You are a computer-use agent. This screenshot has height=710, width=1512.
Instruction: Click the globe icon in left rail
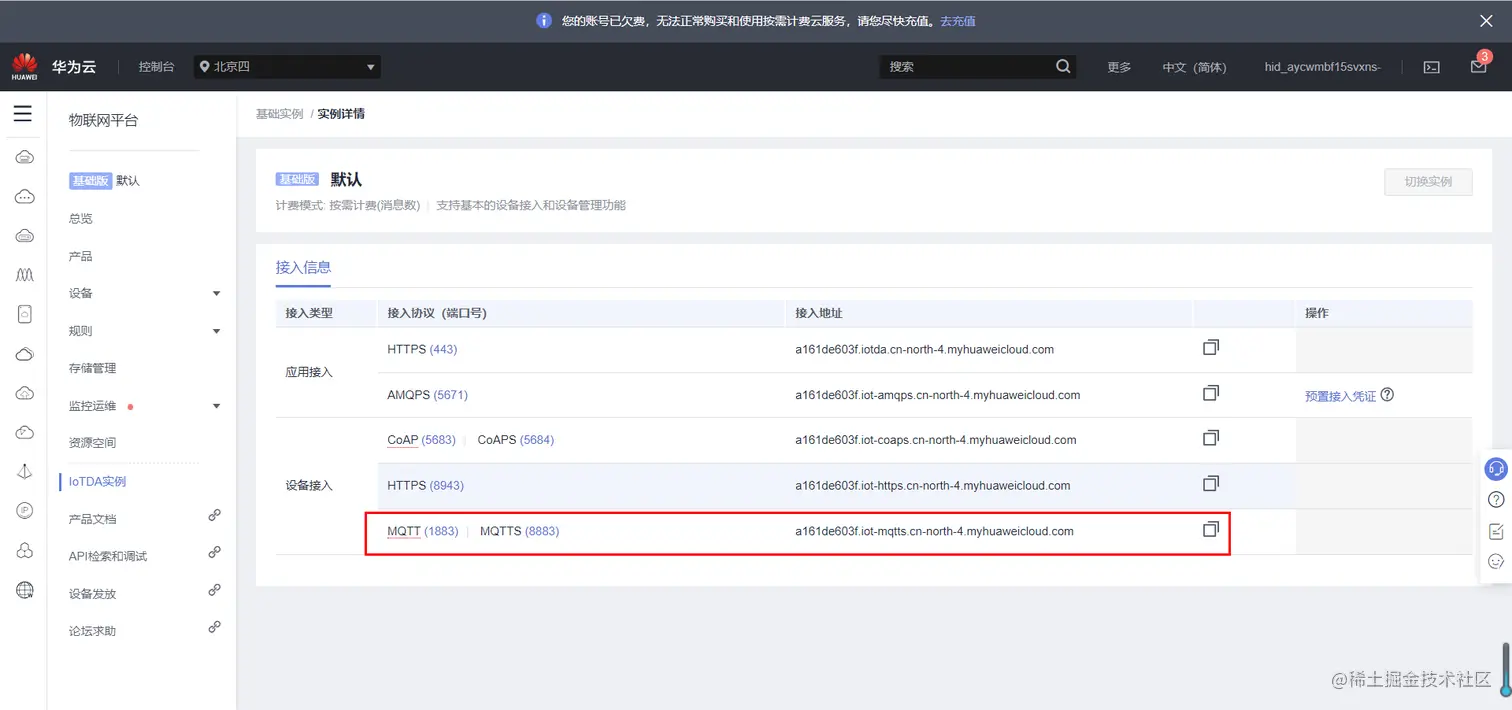pyautogui.click(x=25, y=590)
